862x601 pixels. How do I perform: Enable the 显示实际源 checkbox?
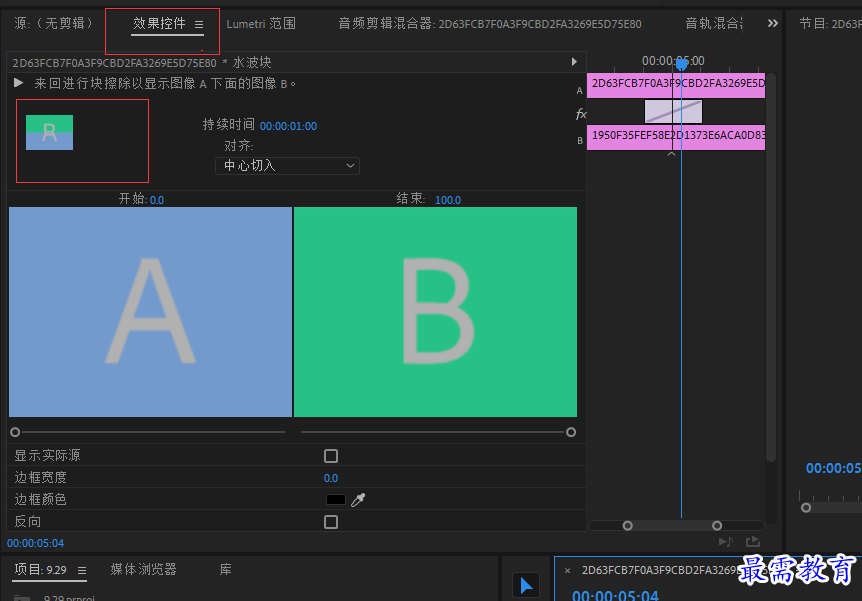[x=331, y=456]
